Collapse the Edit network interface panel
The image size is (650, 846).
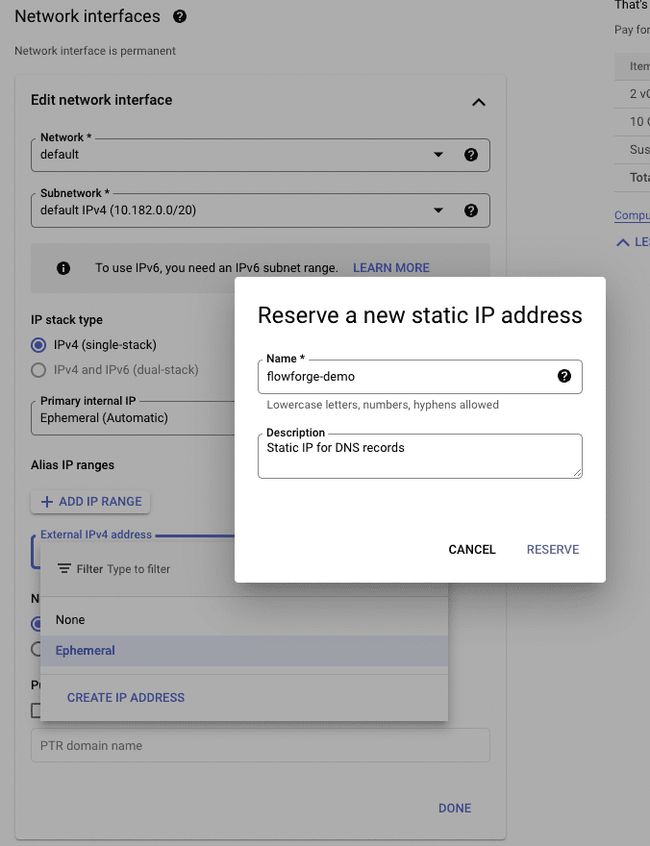click(478, 102)
